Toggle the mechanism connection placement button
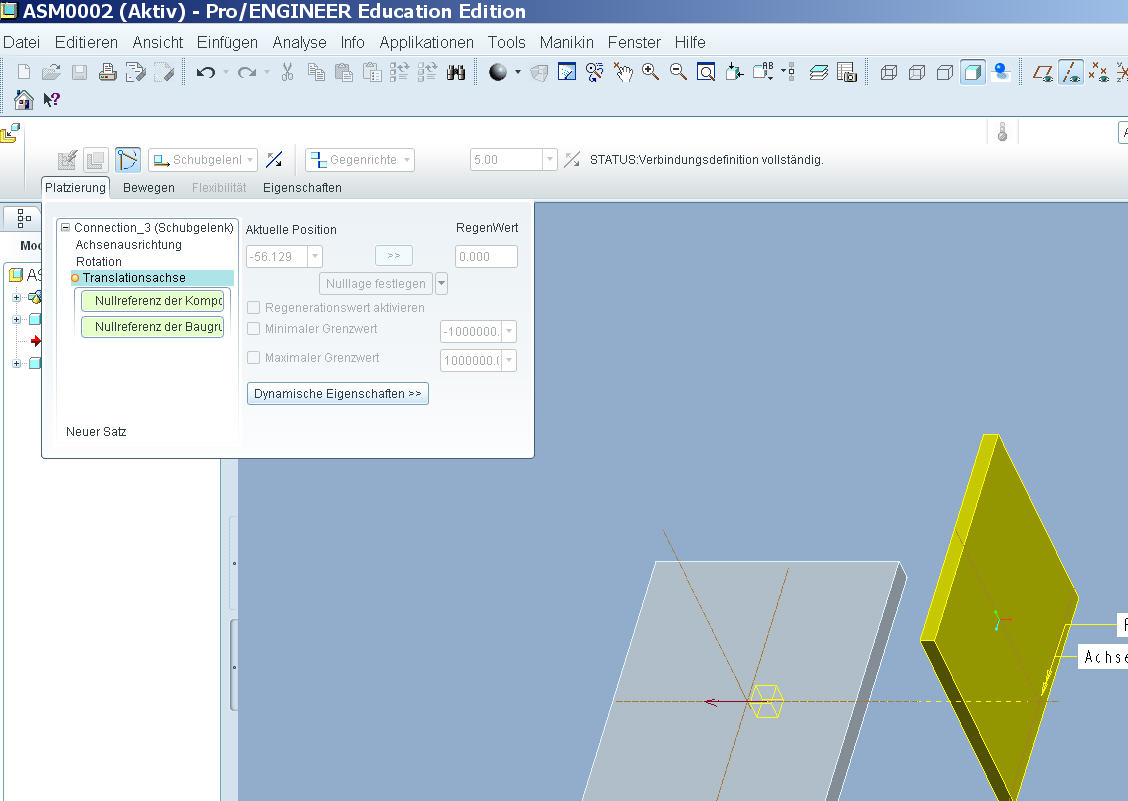Viewport: 1128px width, 801px height. pos(127,160)
